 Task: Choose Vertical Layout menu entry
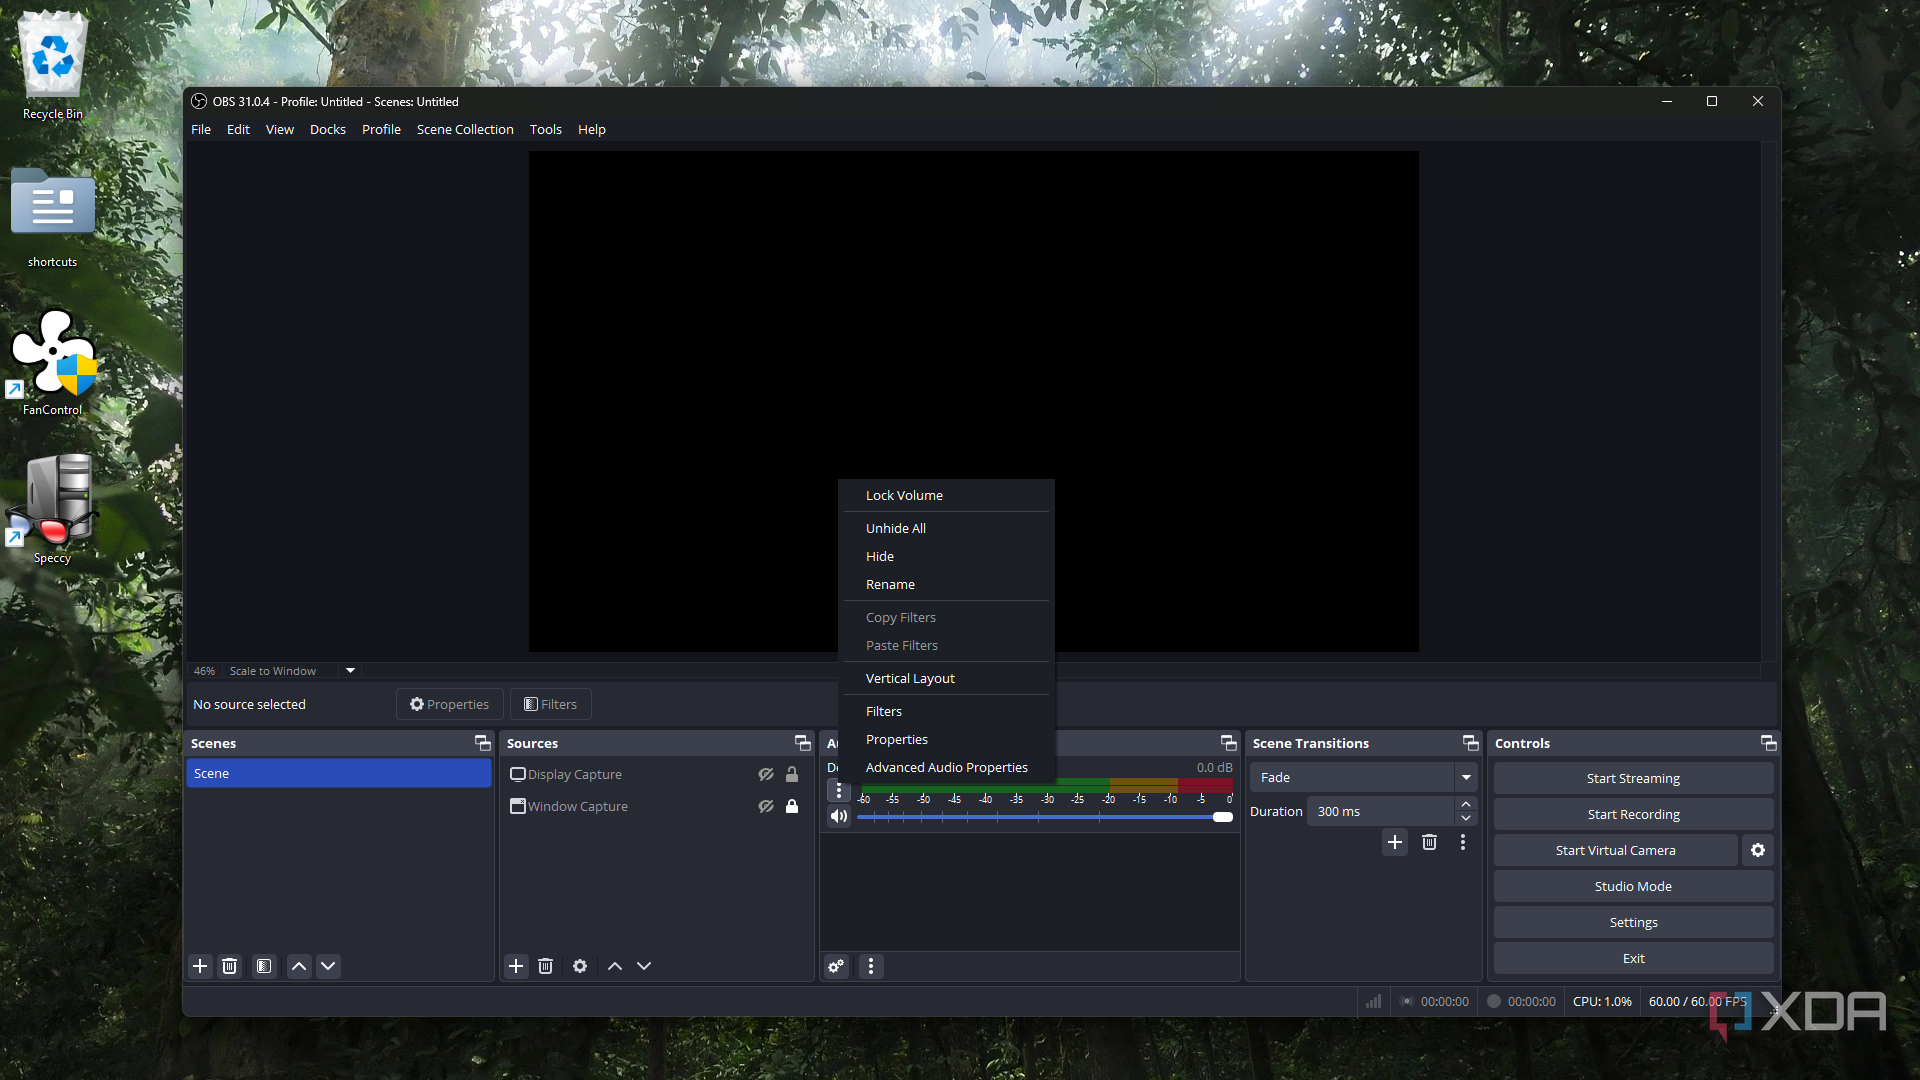click(x=946, y=678)
